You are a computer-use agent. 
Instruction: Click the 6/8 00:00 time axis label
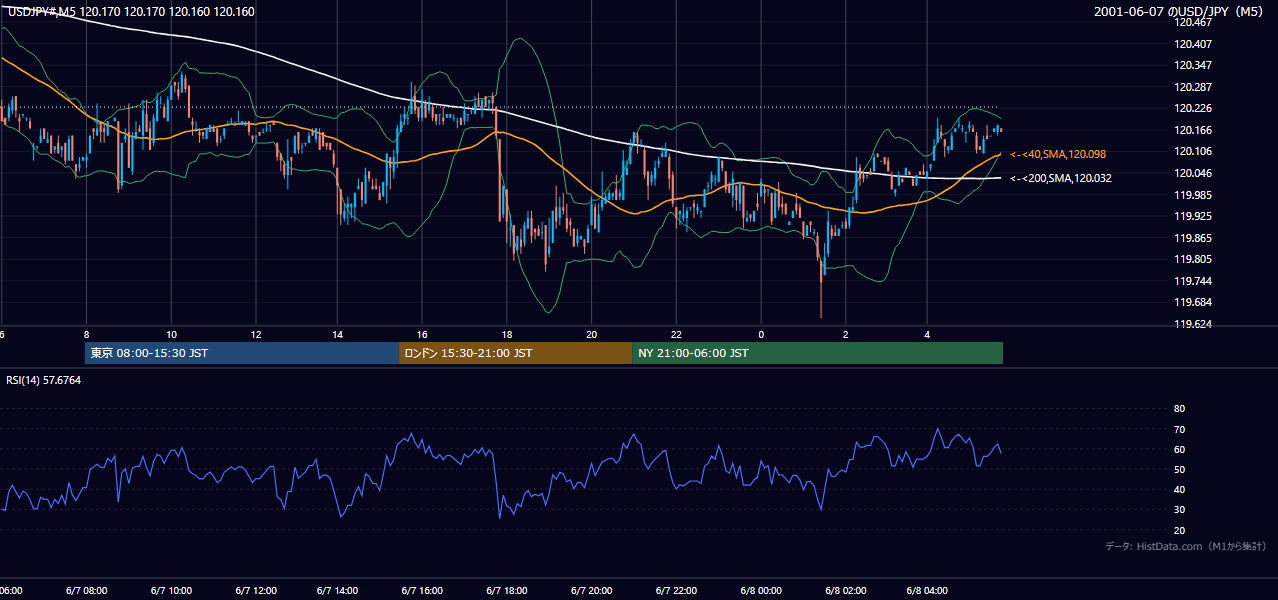[x=759, y=591]
